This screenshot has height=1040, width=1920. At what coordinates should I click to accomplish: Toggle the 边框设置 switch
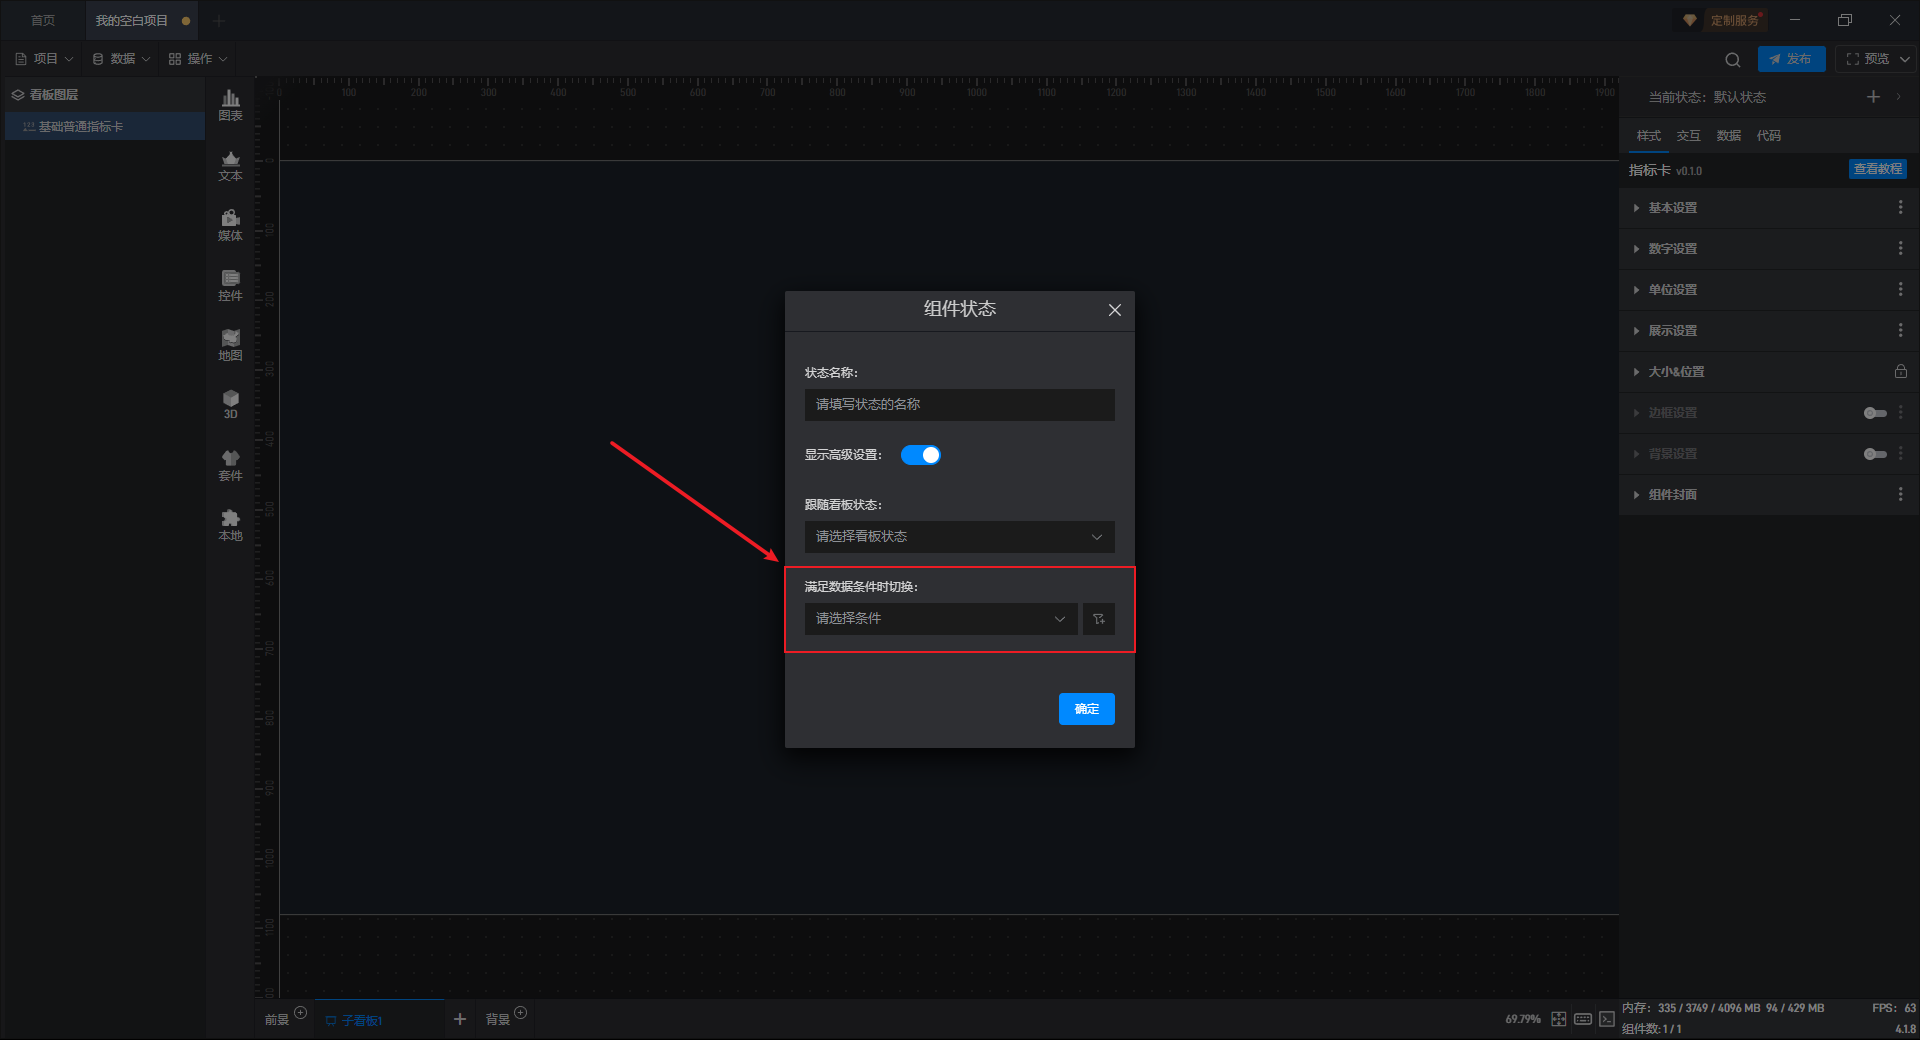[x=1875, y=413]
